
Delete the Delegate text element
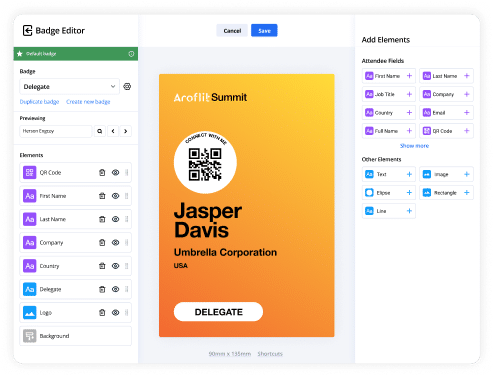pyautogui.click(x=102, y=289)
